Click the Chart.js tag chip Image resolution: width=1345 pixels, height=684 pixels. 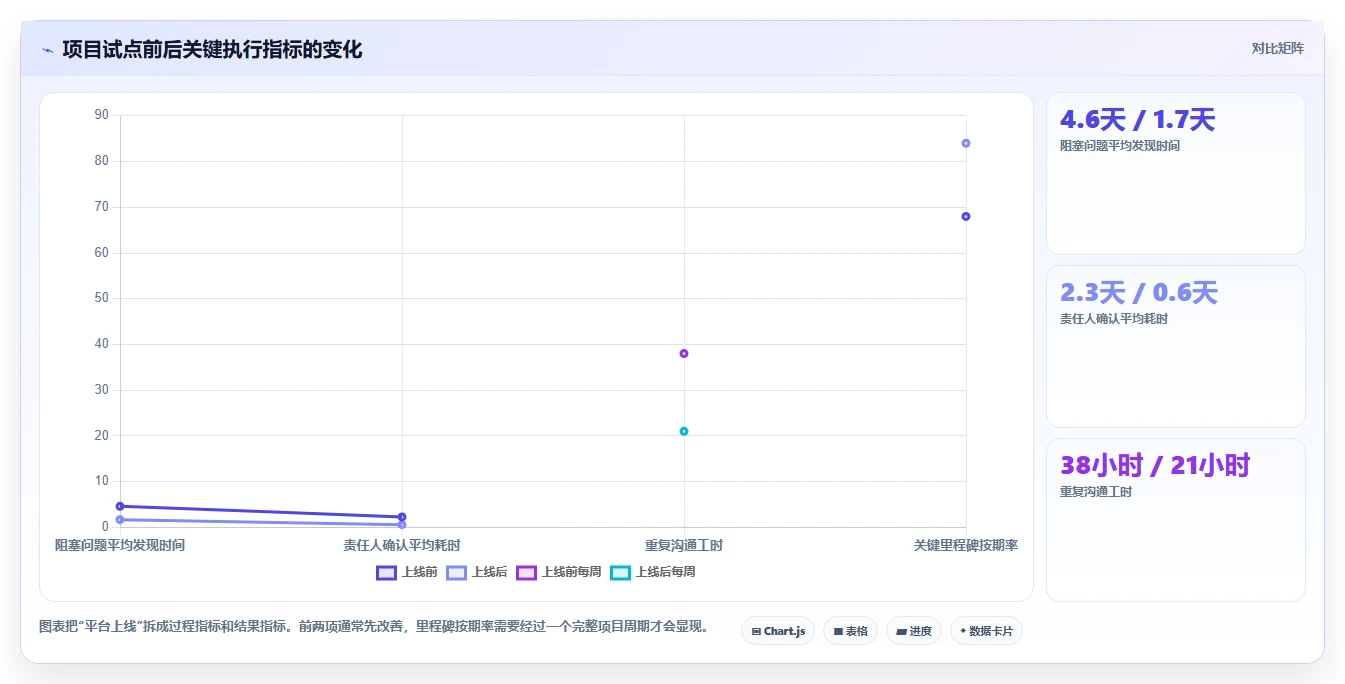(x=778, y=631)
